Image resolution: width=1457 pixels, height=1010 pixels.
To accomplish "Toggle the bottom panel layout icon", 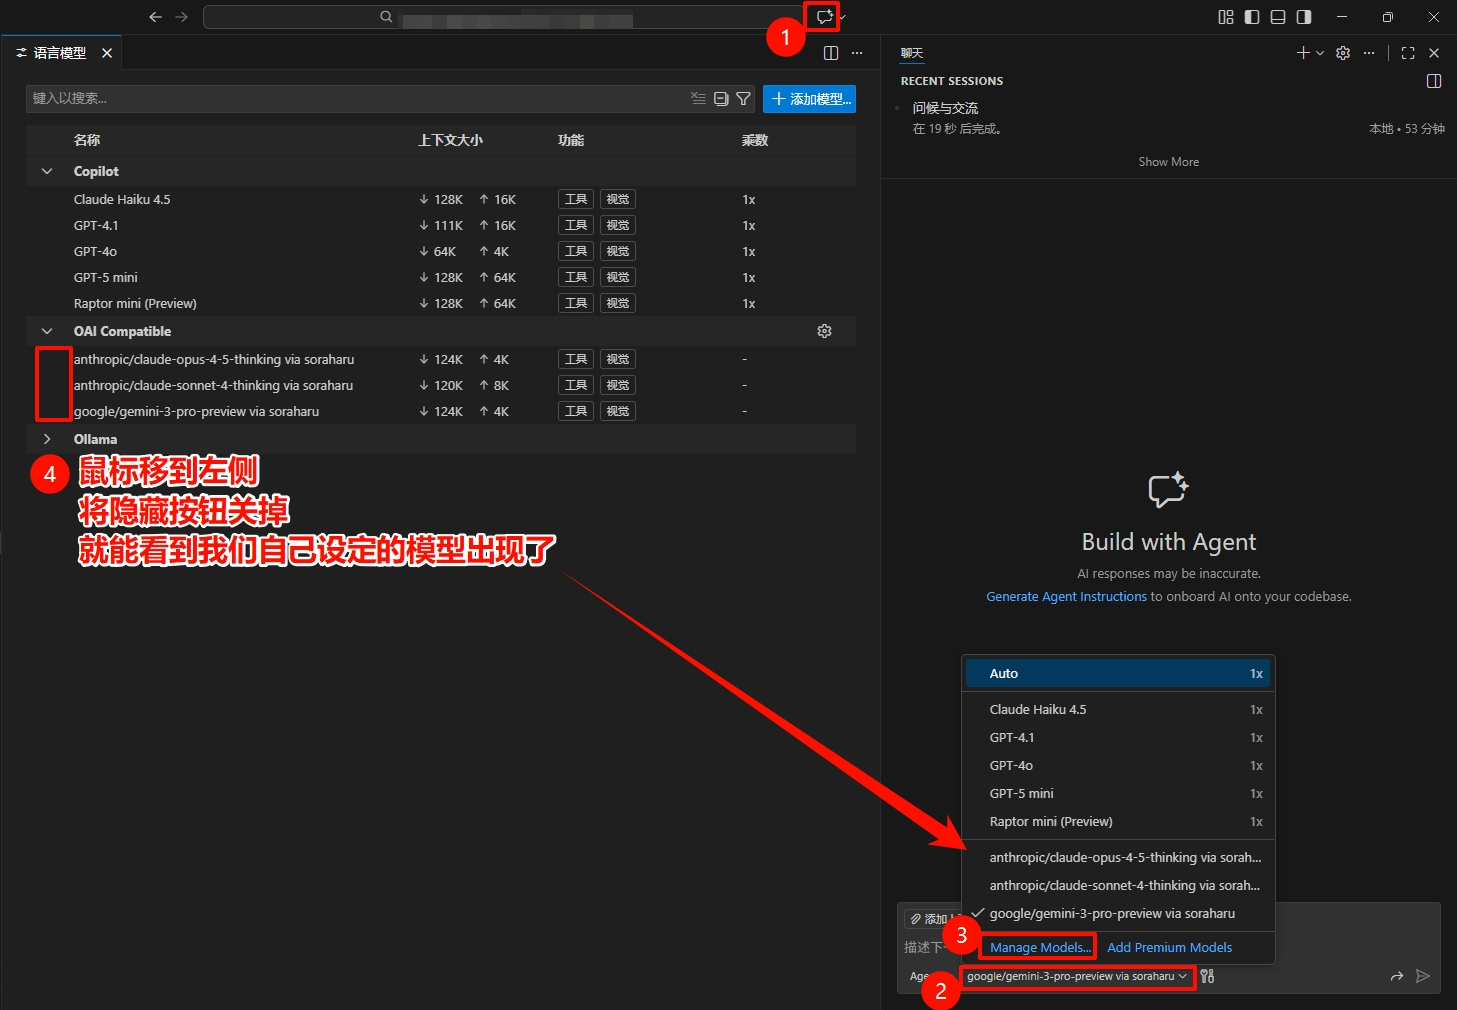I will coord(1278,17).
